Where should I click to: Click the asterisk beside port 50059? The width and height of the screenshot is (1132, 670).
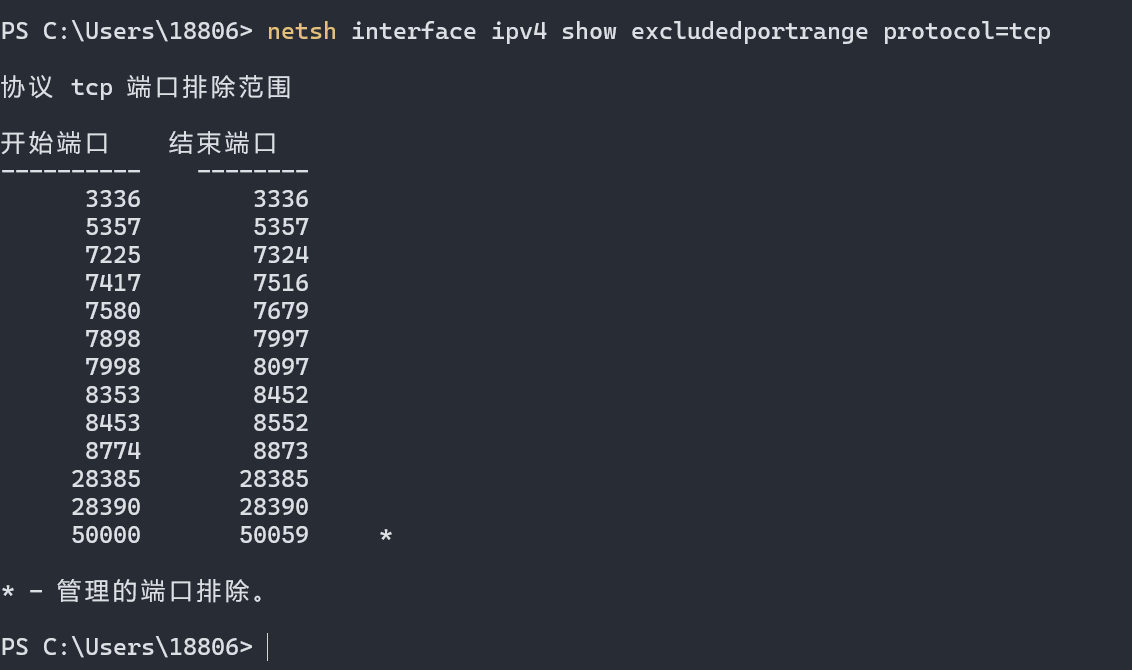tap(386, 538)
